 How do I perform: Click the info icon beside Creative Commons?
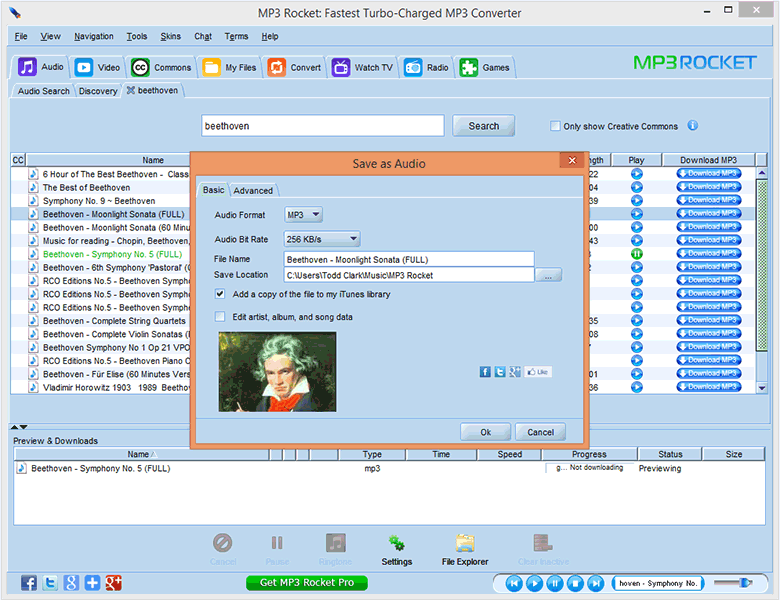pyautogui.click(x=692, y=126)
